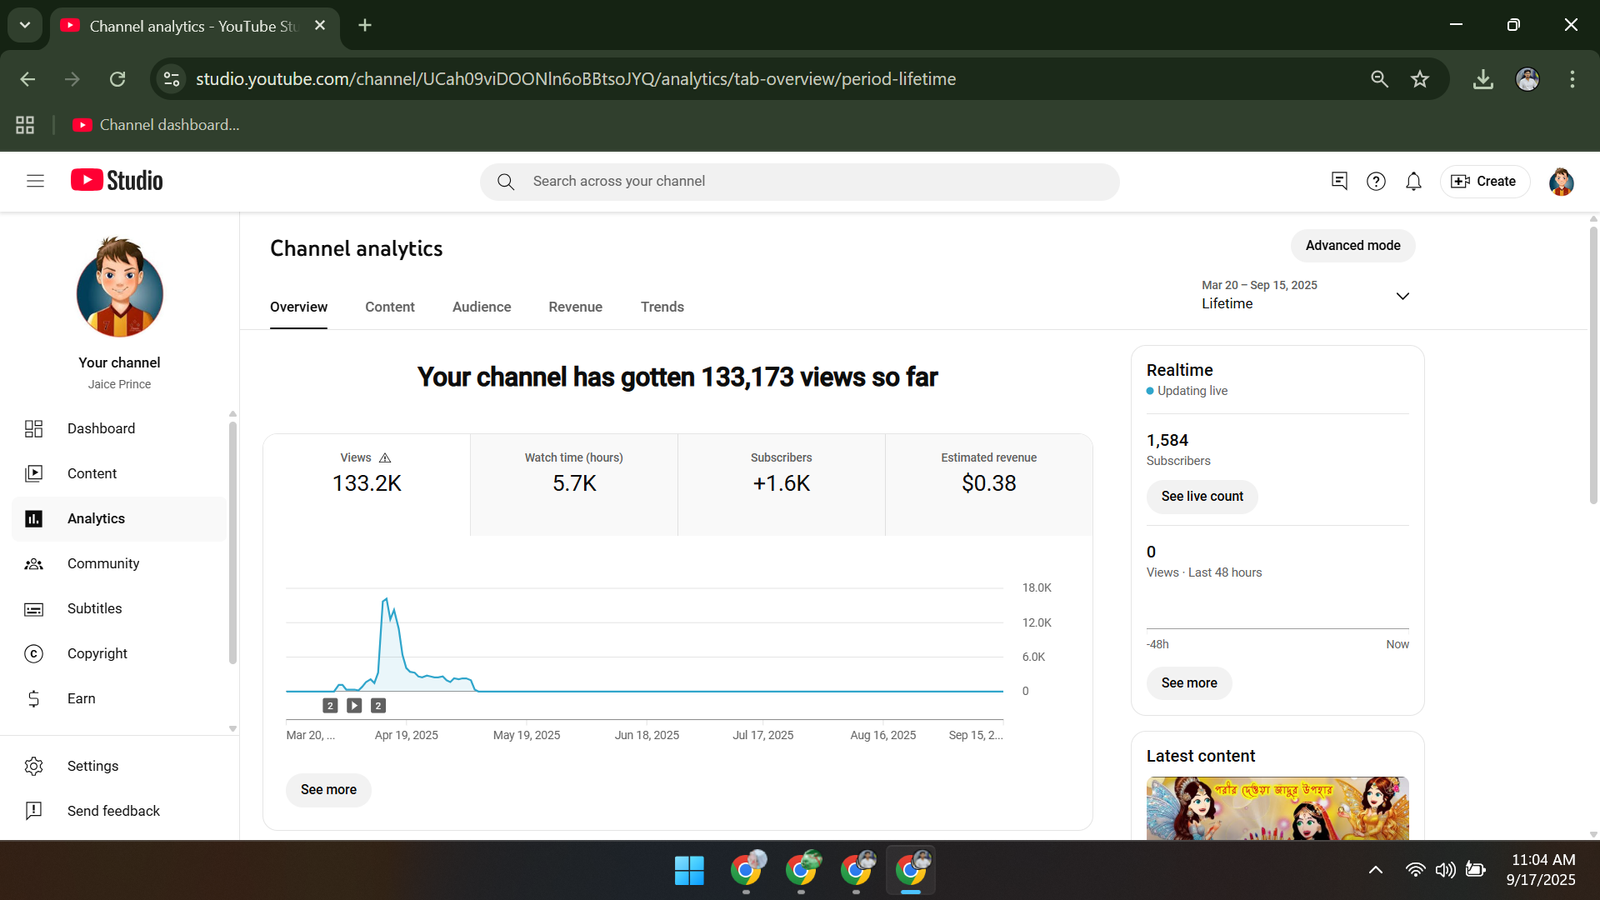1600x900 pixels.
Task: Switch to the Audience tab
Action: [481, 307]
